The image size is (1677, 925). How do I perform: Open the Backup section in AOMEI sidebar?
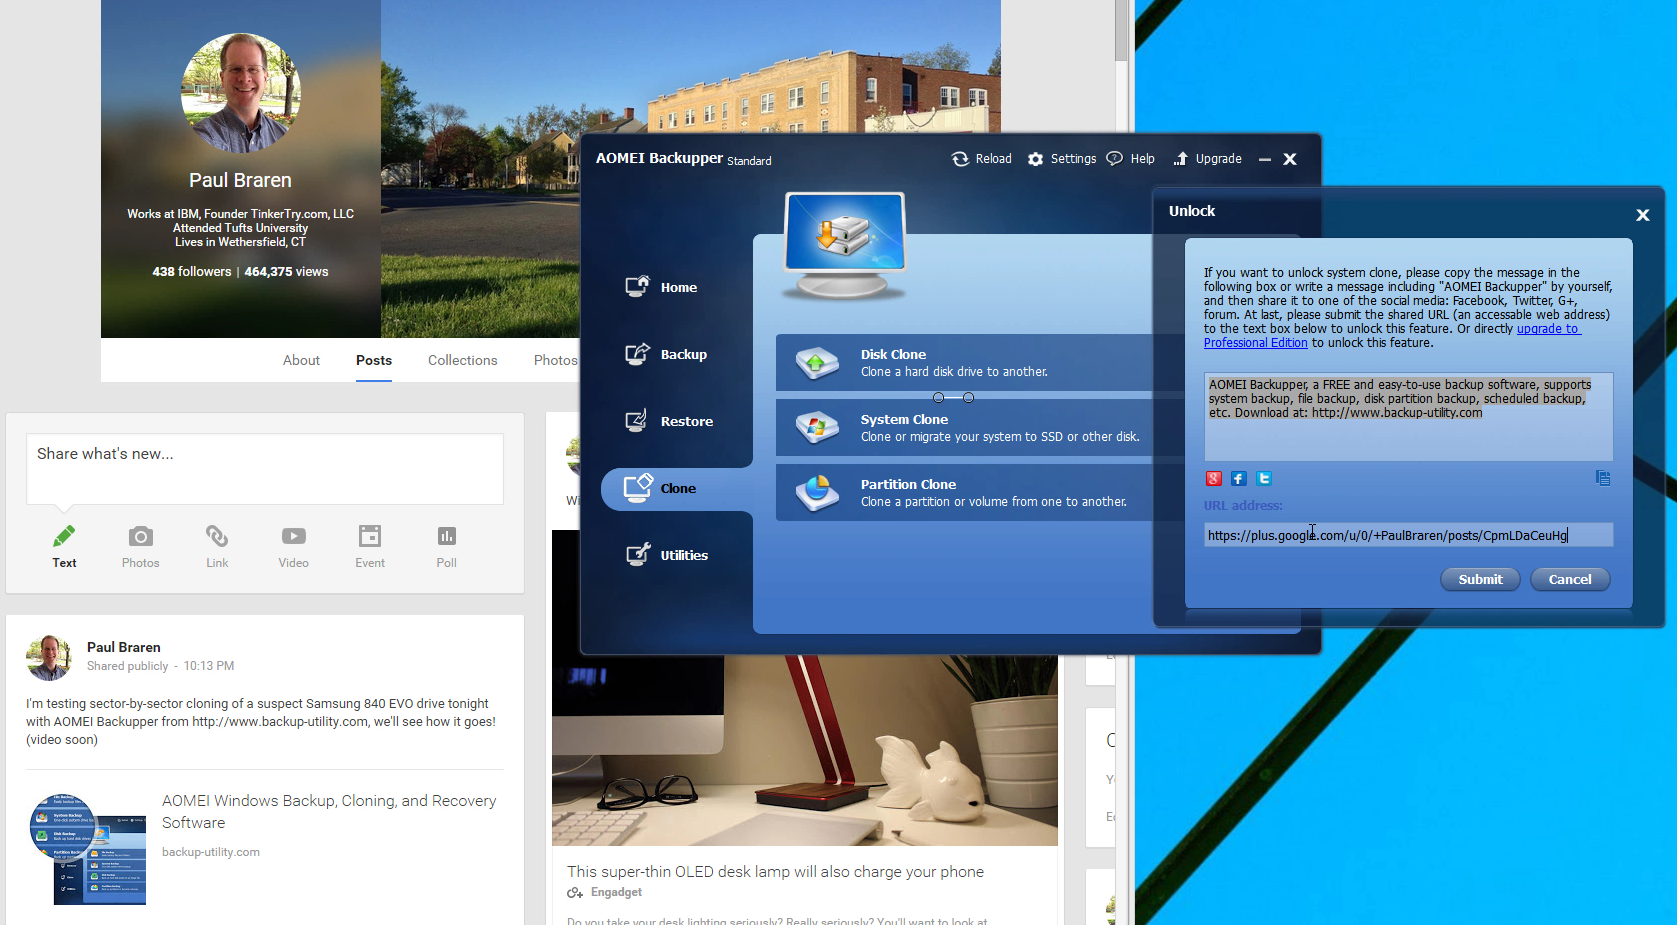(666, 354)
